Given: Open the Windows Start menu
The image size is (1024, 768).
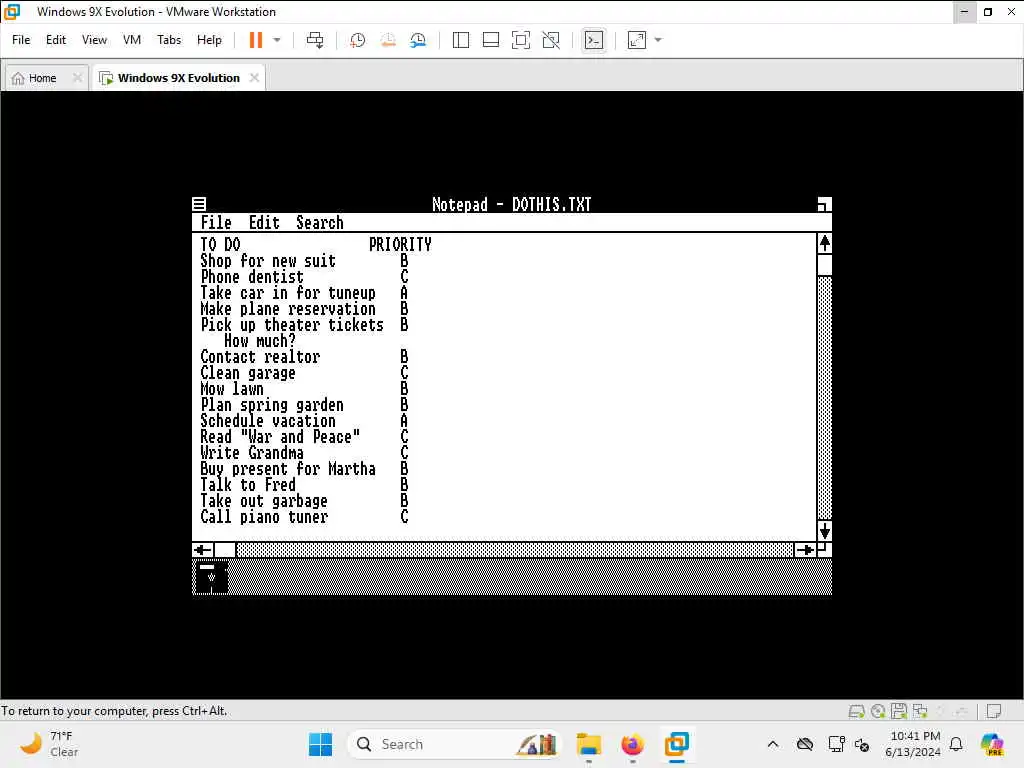Looking at the screenshot, I should pos(320,744).
